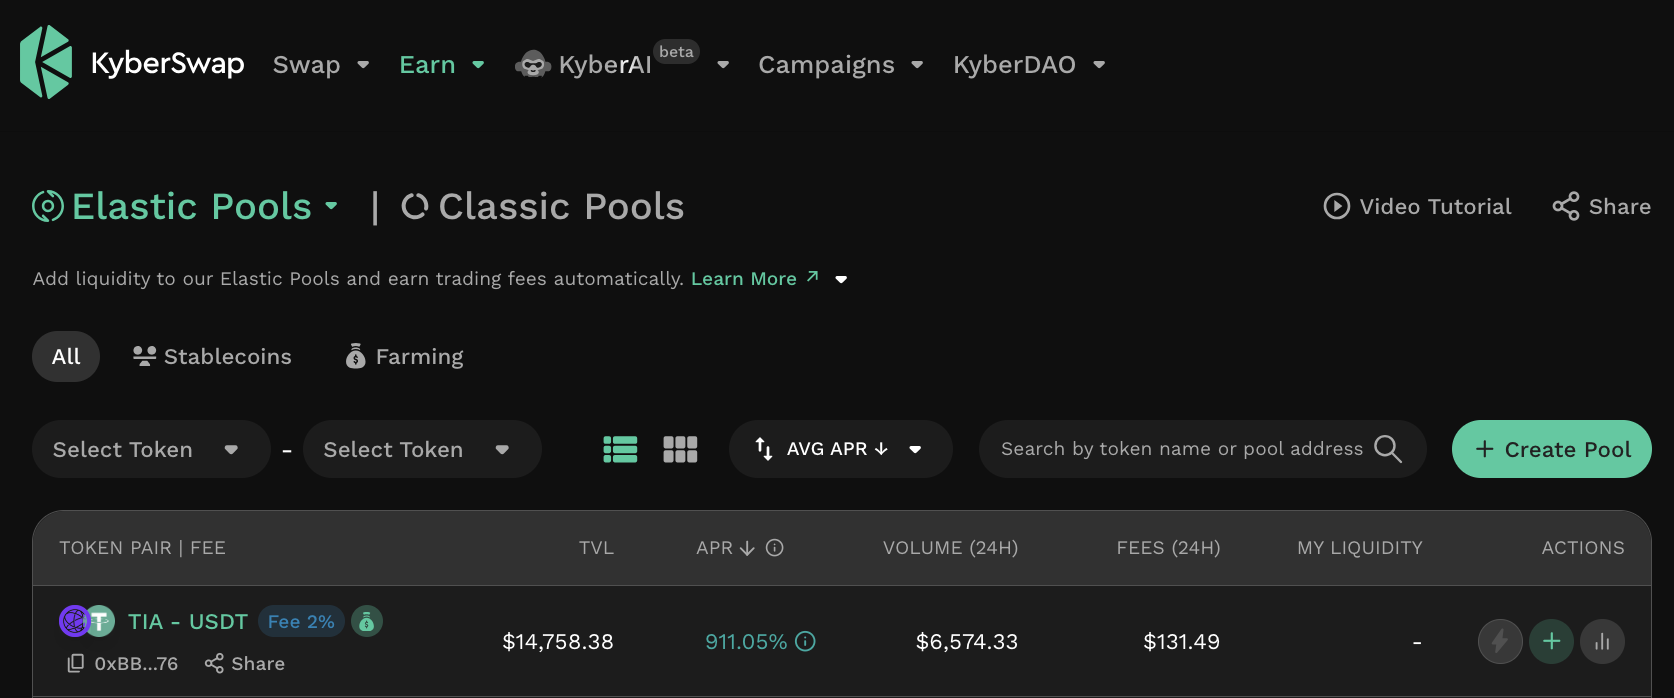1674x698 pixels.
Task: Sort by VOLUME (24H) column
Action: pyautogui.click(x=950, y=548)
